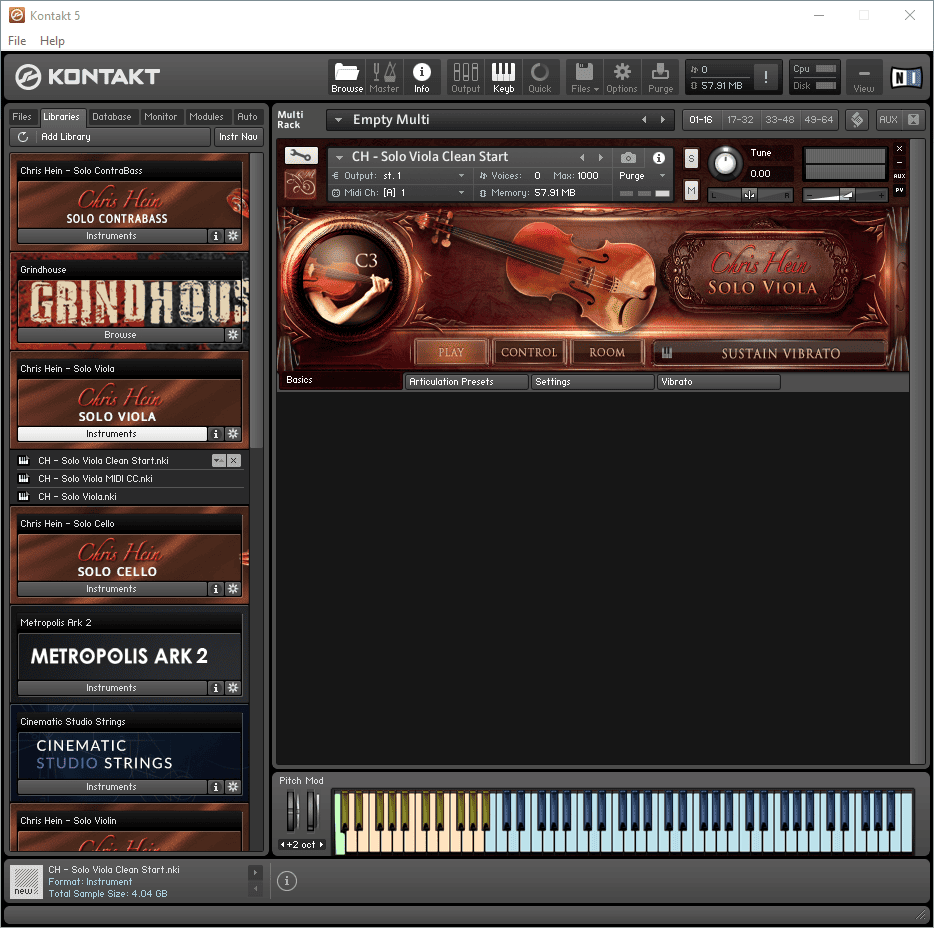This screenshot has height=928, width=934.
Task: Toggle the Browse panel icon
Action: 347,77
